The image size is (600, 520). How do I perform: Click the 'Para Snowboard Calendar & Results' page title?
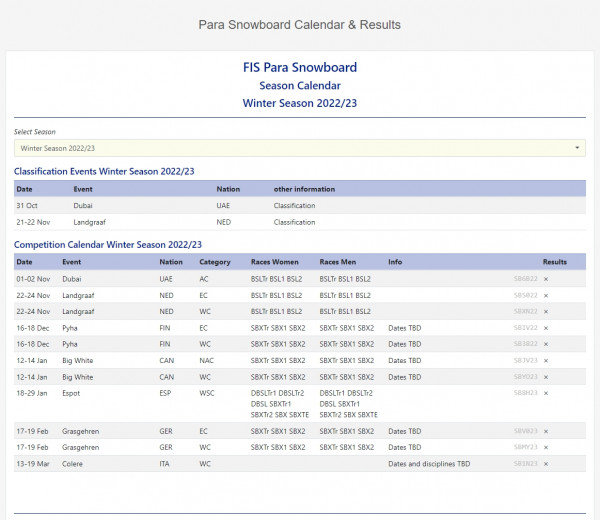pyautogui.click(x=300, y=25)
